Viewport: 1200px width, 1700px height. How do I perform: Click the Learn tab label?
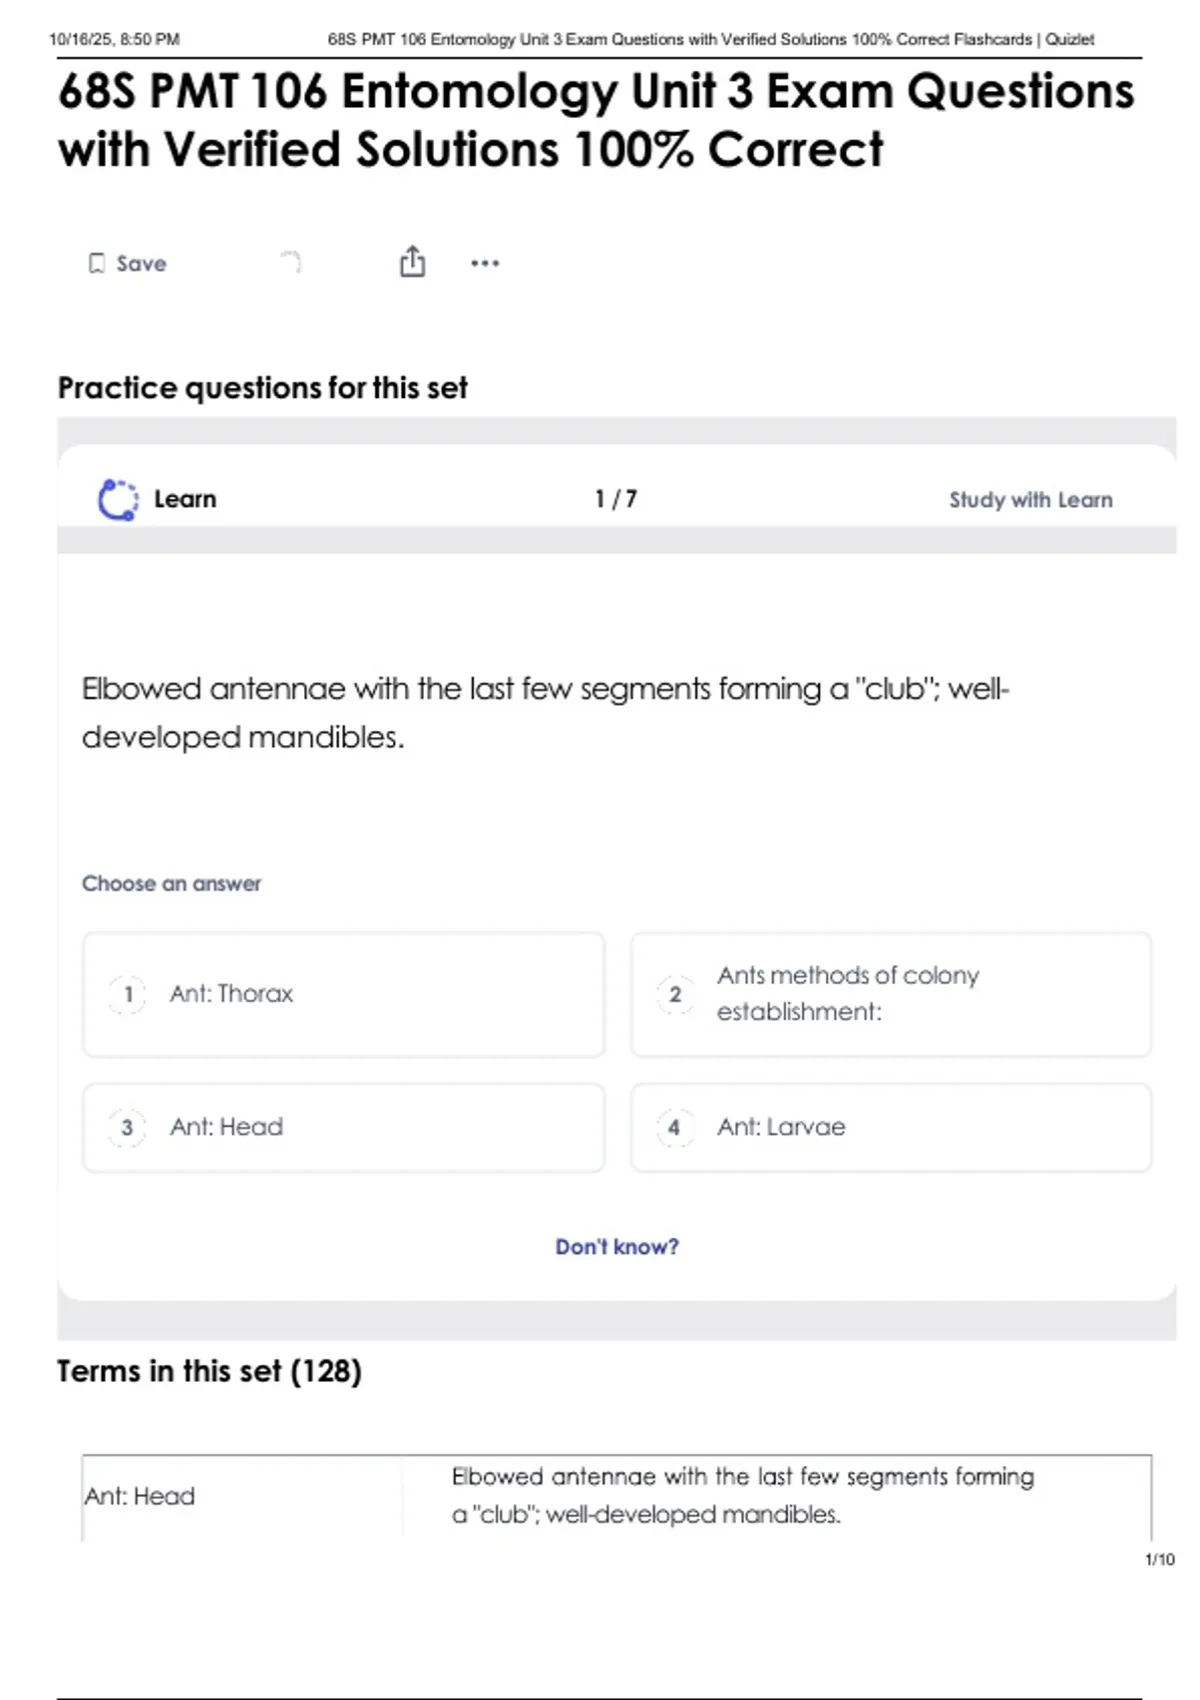click(185, 499)
